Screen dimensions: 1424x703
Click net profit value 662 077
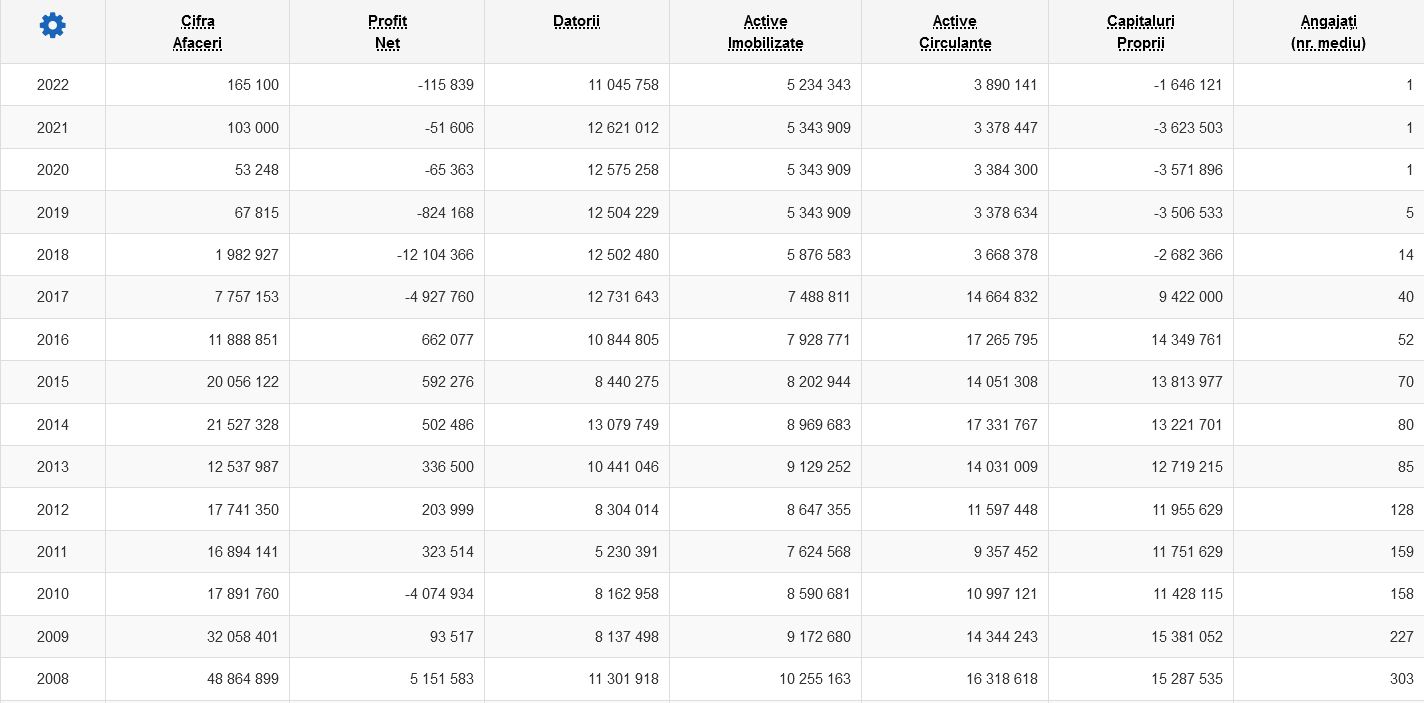pyautogui.click(x=448, y=340)
